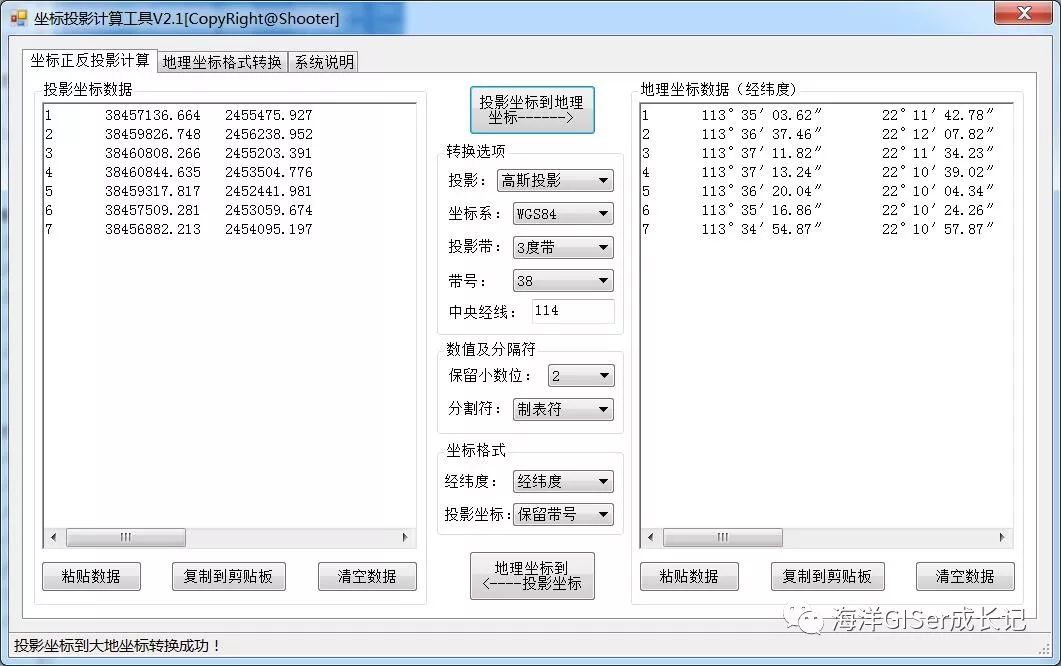Screen dimensions: 1061x666
Task: Click 清空数据 to clear geographic coordinate data
Action: [x=964, y=576]
